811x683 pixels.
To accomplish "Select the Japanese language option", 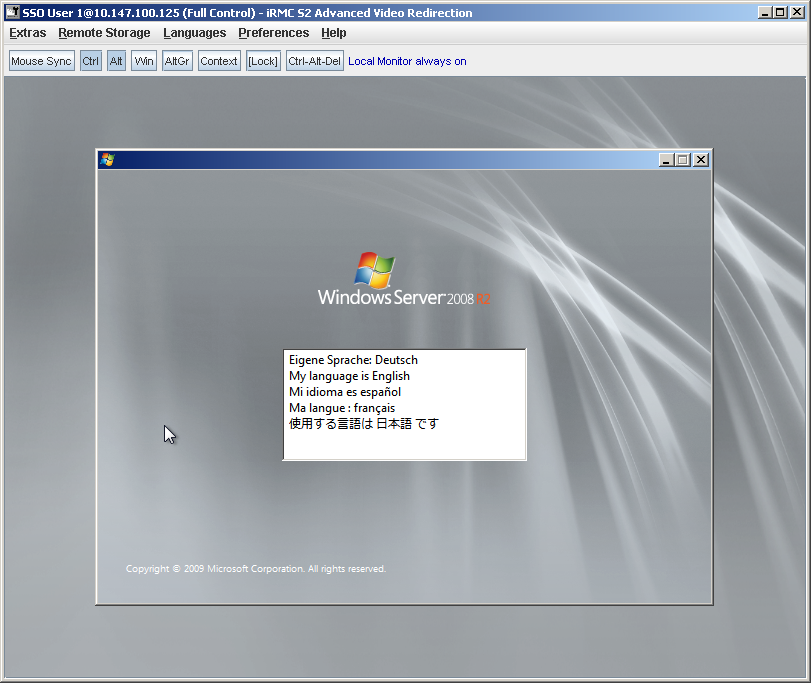I will point(404,424).
